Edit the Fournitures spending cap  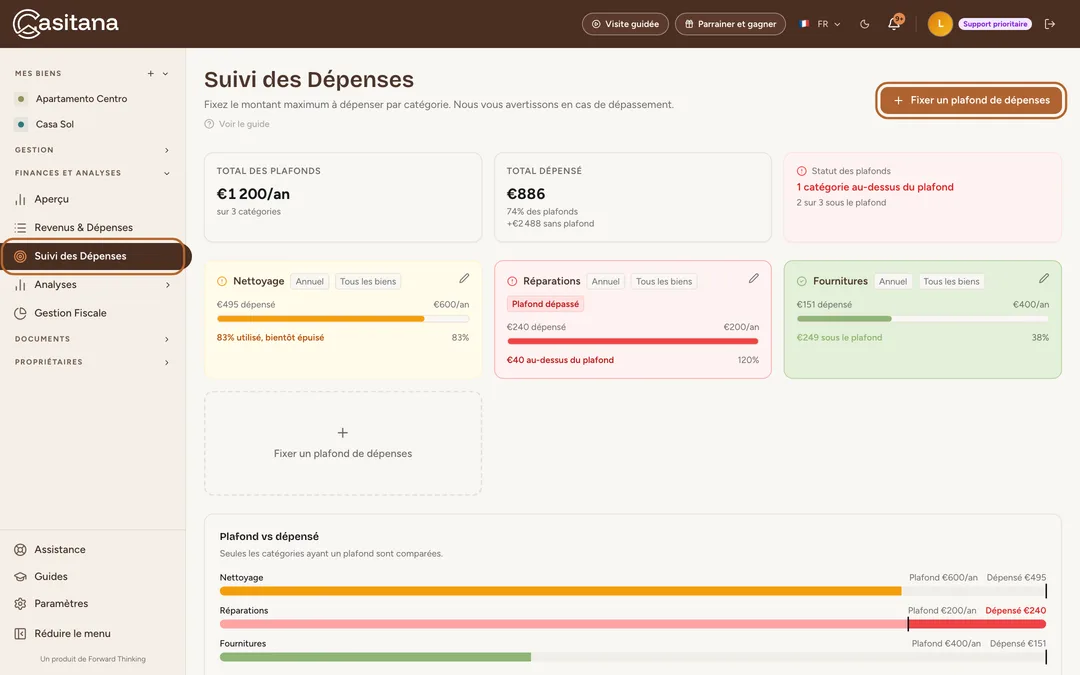pos(1044,278)
